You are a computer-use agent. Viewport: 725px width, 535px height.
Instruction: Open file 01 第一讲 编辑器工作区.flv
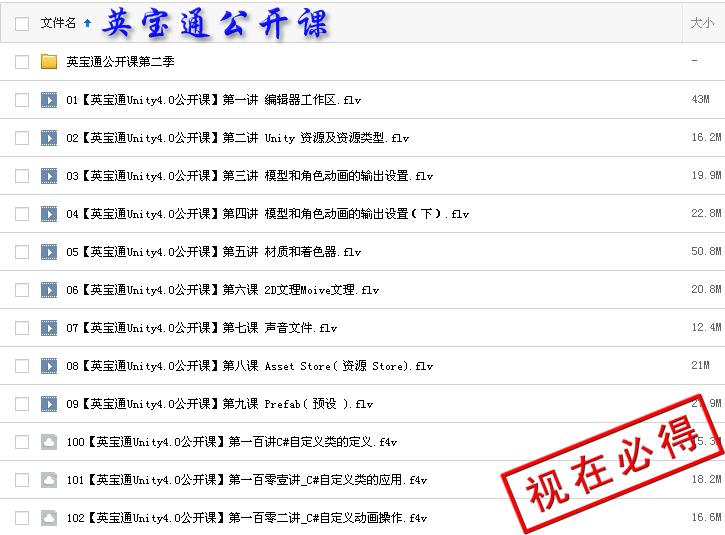click(x=214, y=100)
